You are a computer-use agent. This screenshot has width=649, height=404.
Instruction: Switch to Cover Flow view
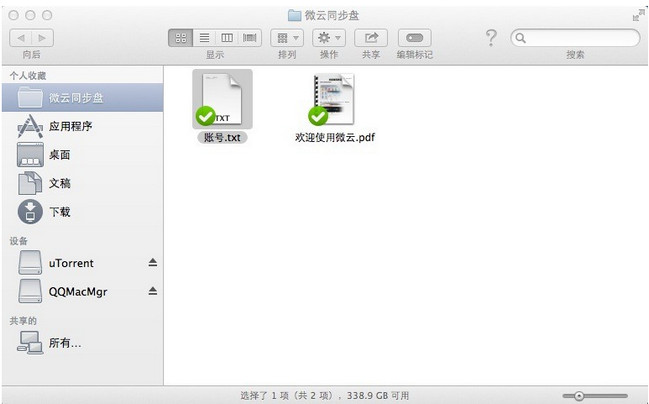tap(250, 38)
